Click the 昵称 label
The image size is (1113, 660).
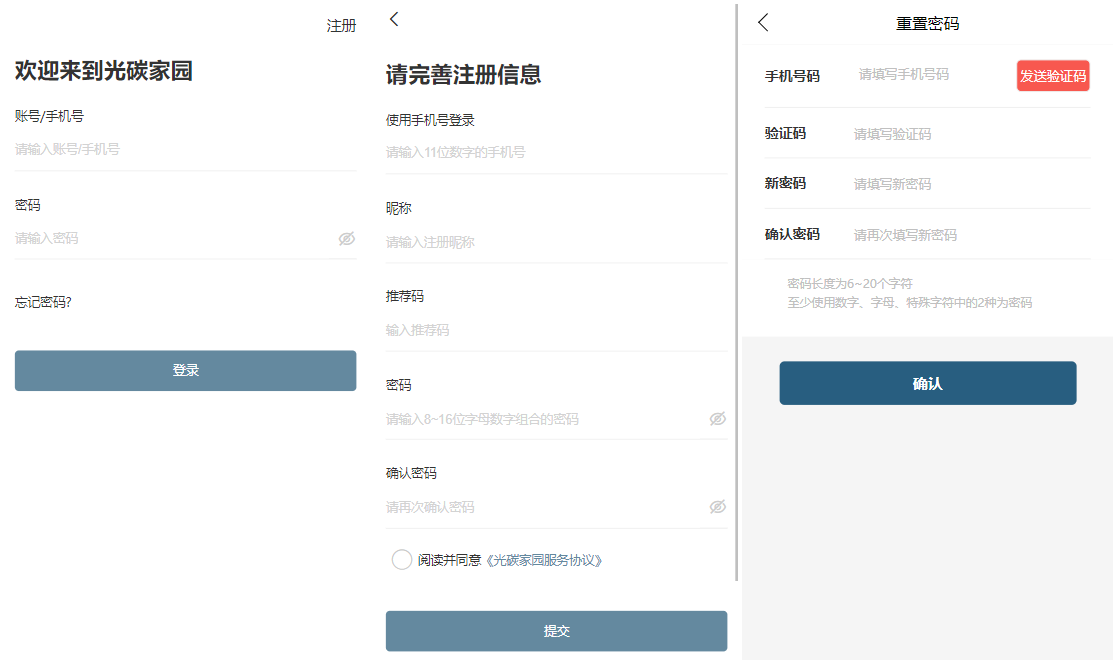[x=399, y=209]
